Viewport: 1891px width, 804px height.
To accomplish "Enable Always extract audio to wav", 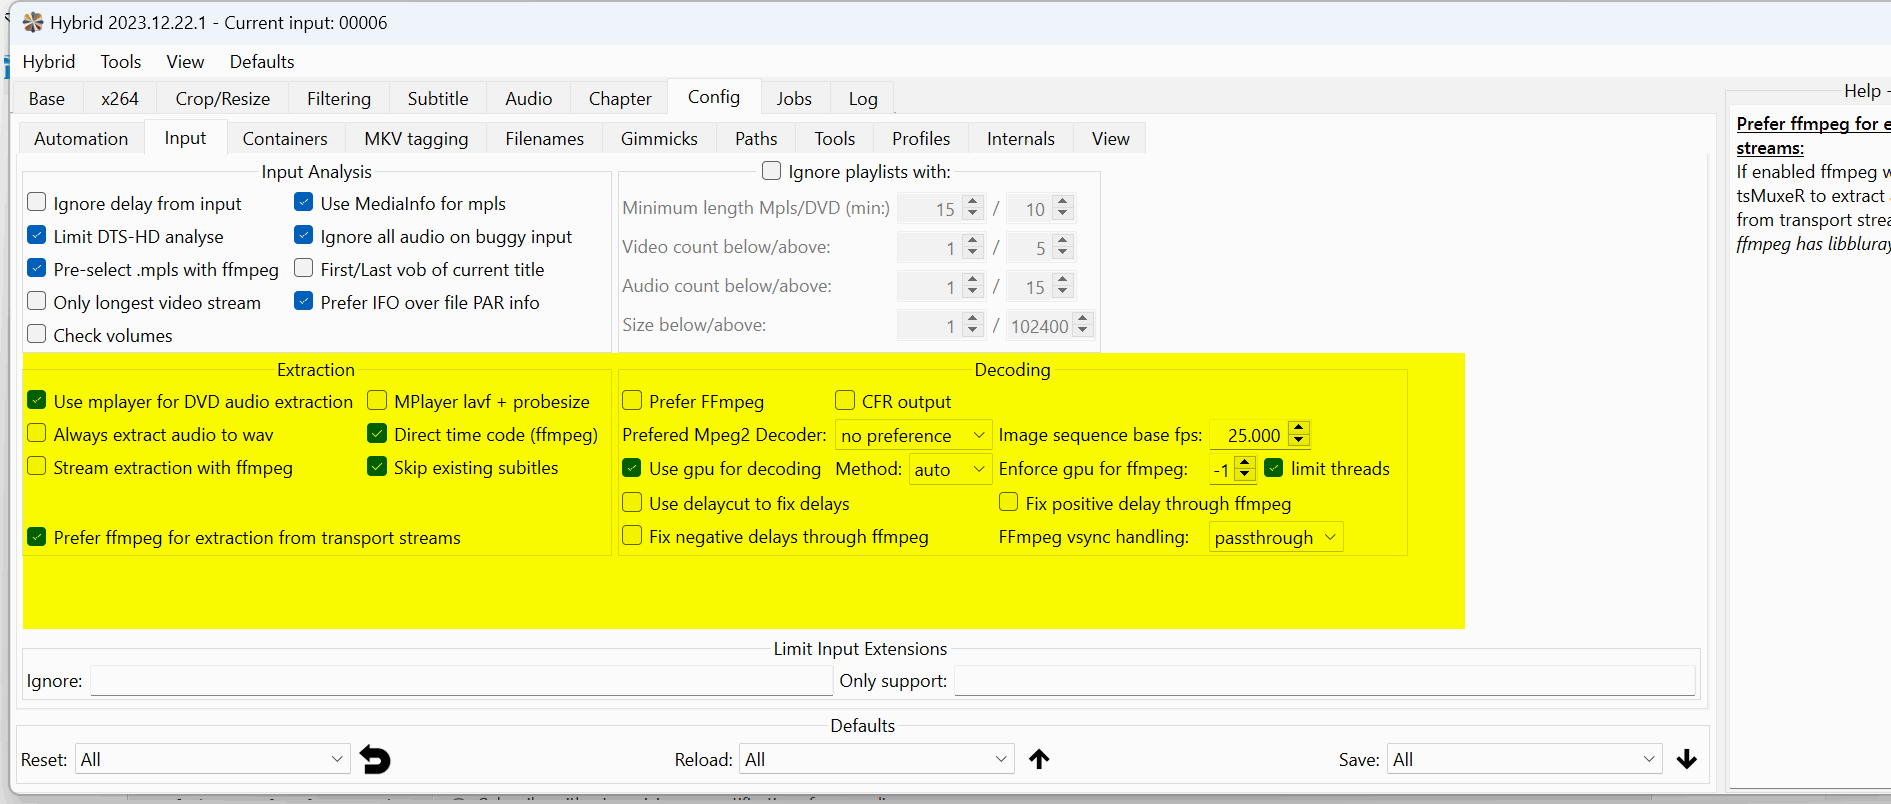I will coord(37,433).
